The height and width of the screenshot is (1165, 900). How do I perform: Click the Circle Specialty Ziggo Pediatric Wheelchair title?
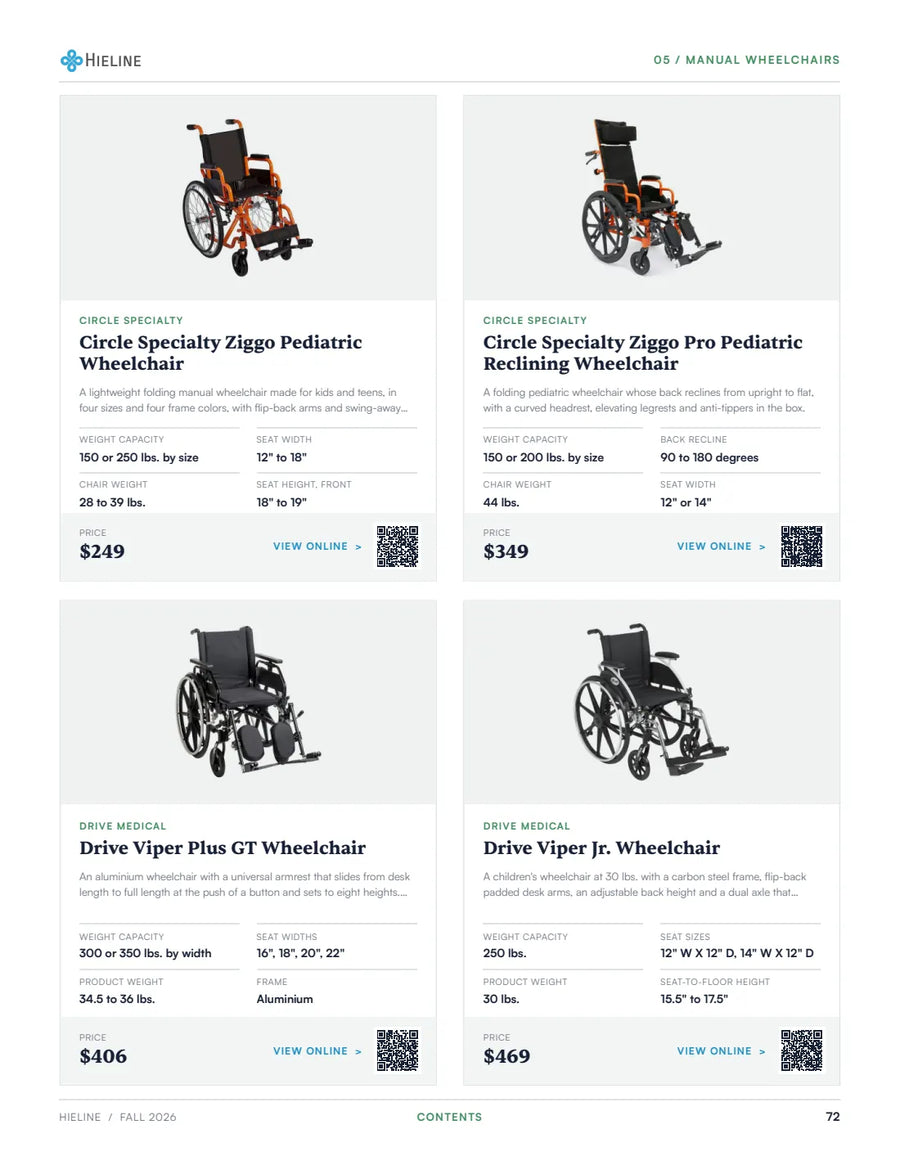click(221, 353)
